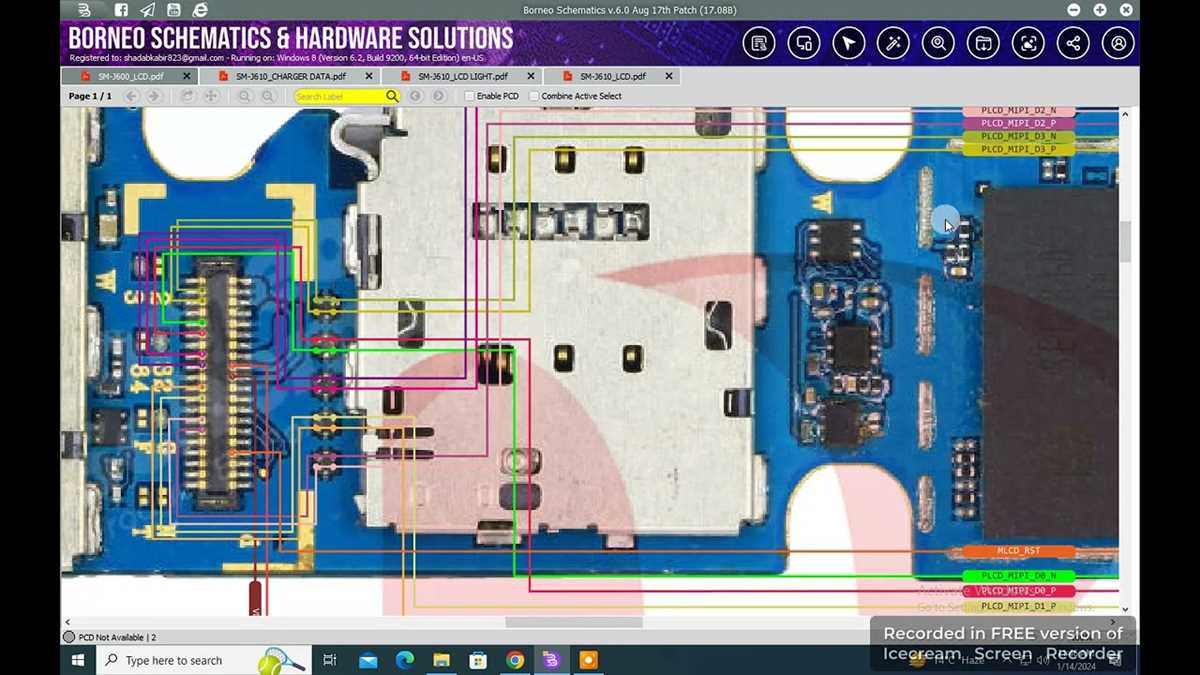Select the PLCD_MIPI_D2_P net label
Image resolution: width=1200 pixels, height=675 pixels.
click(1018, 123)
